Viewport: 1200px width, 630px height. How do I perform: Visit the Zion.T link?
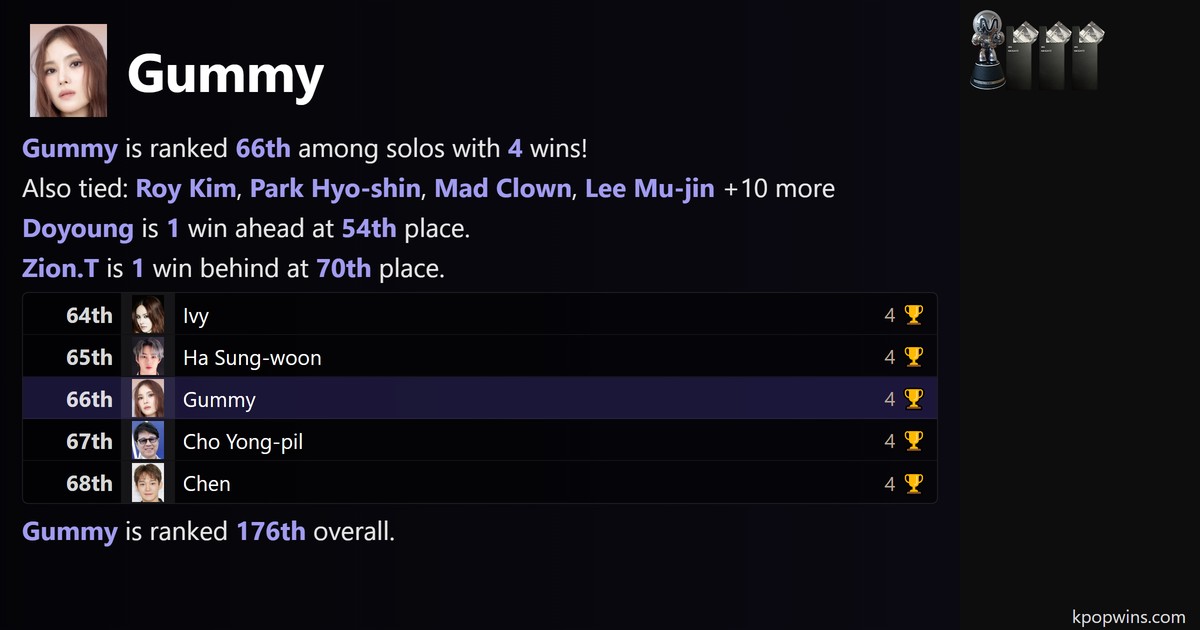[60, 269]
